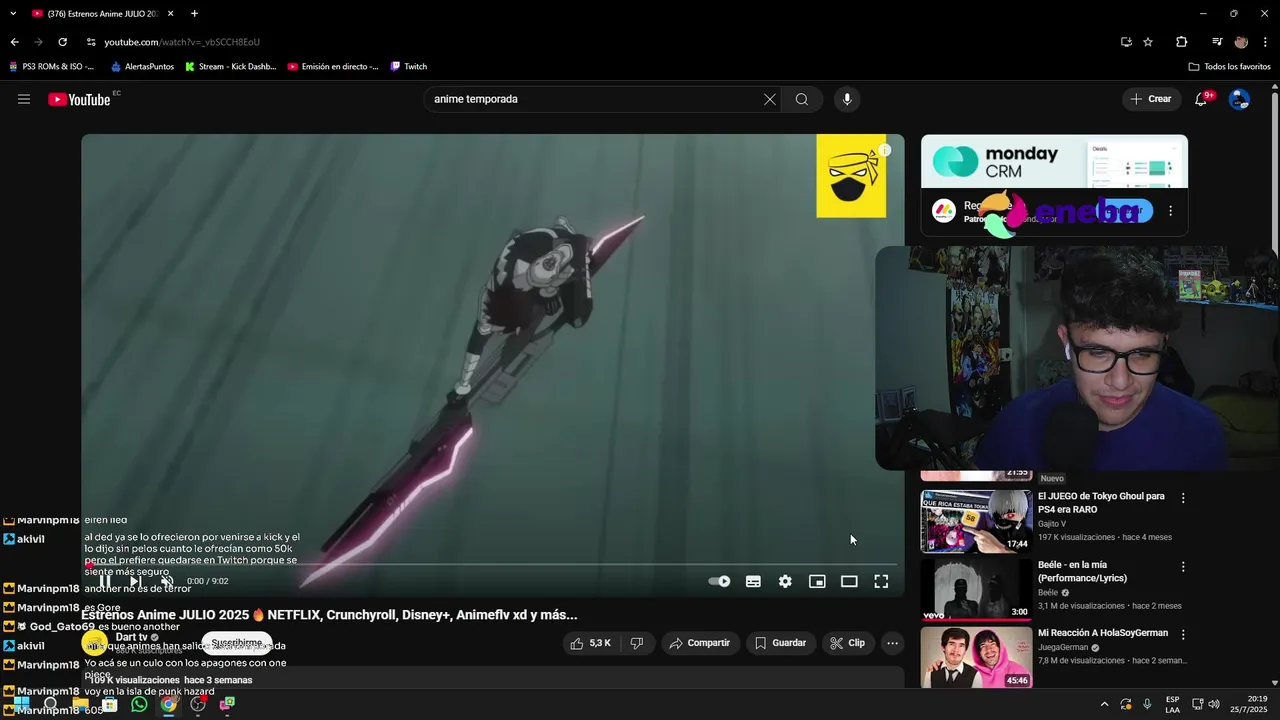Open the Beéle 'en la mía' thumbnail

pos(976,590)
